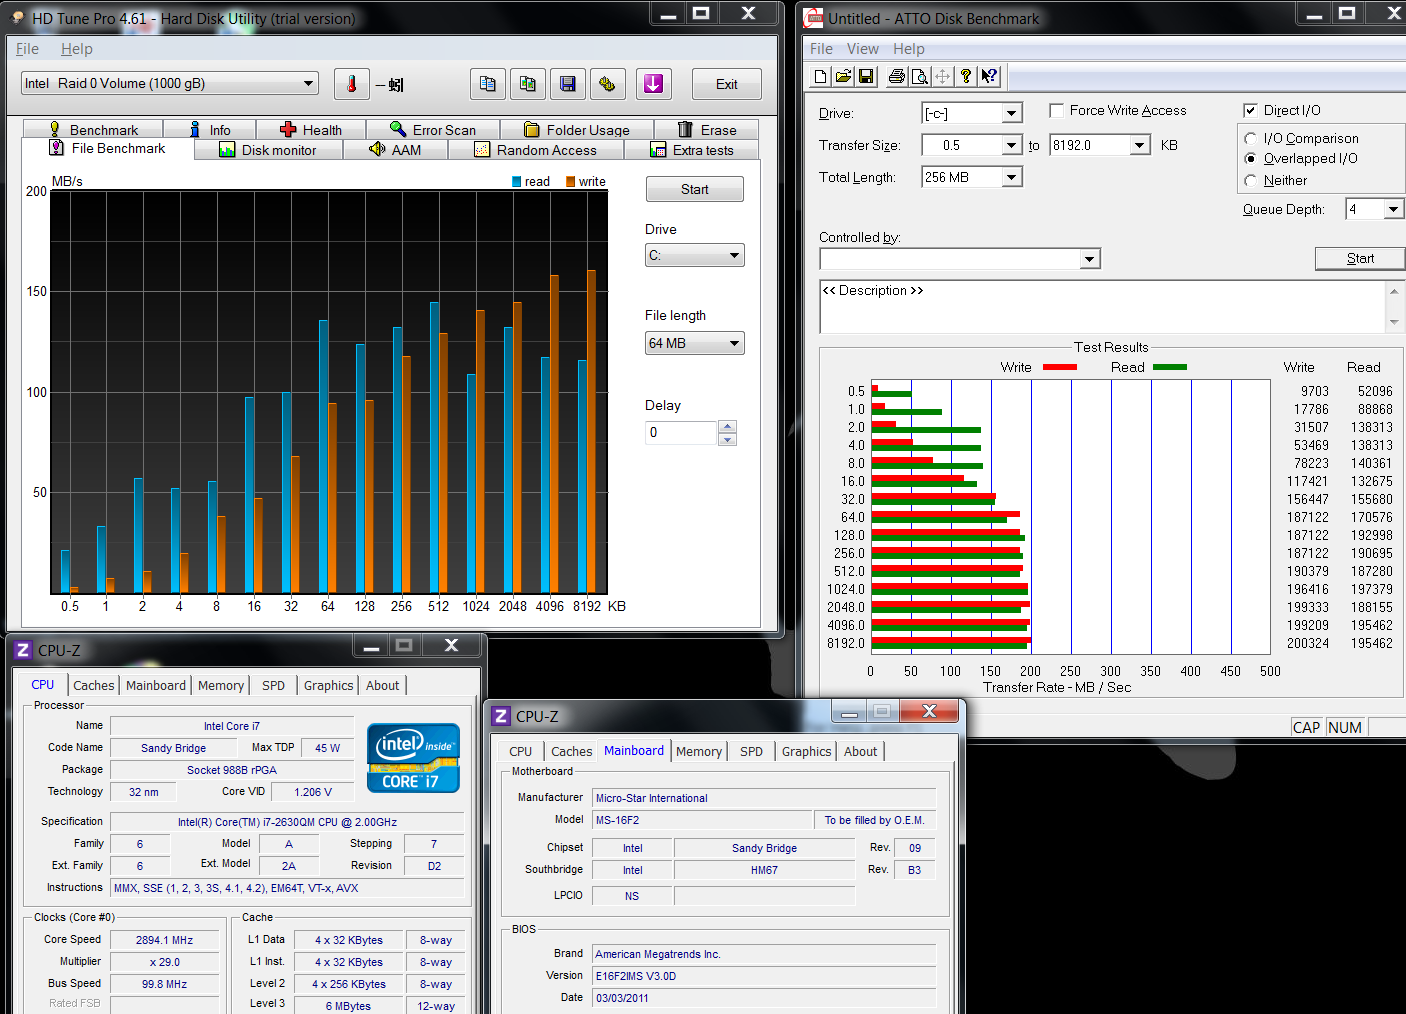Open the Queue Depth dropdown

[x=1393, y=209]
